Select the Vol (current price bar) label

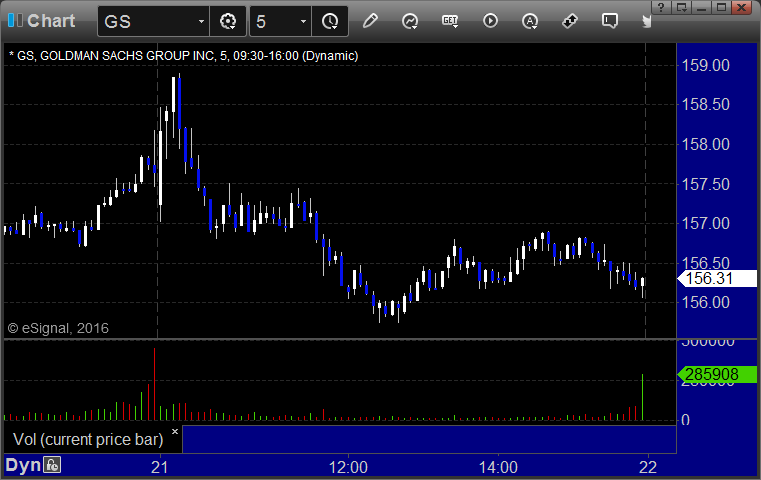click(x=88, y=439)
